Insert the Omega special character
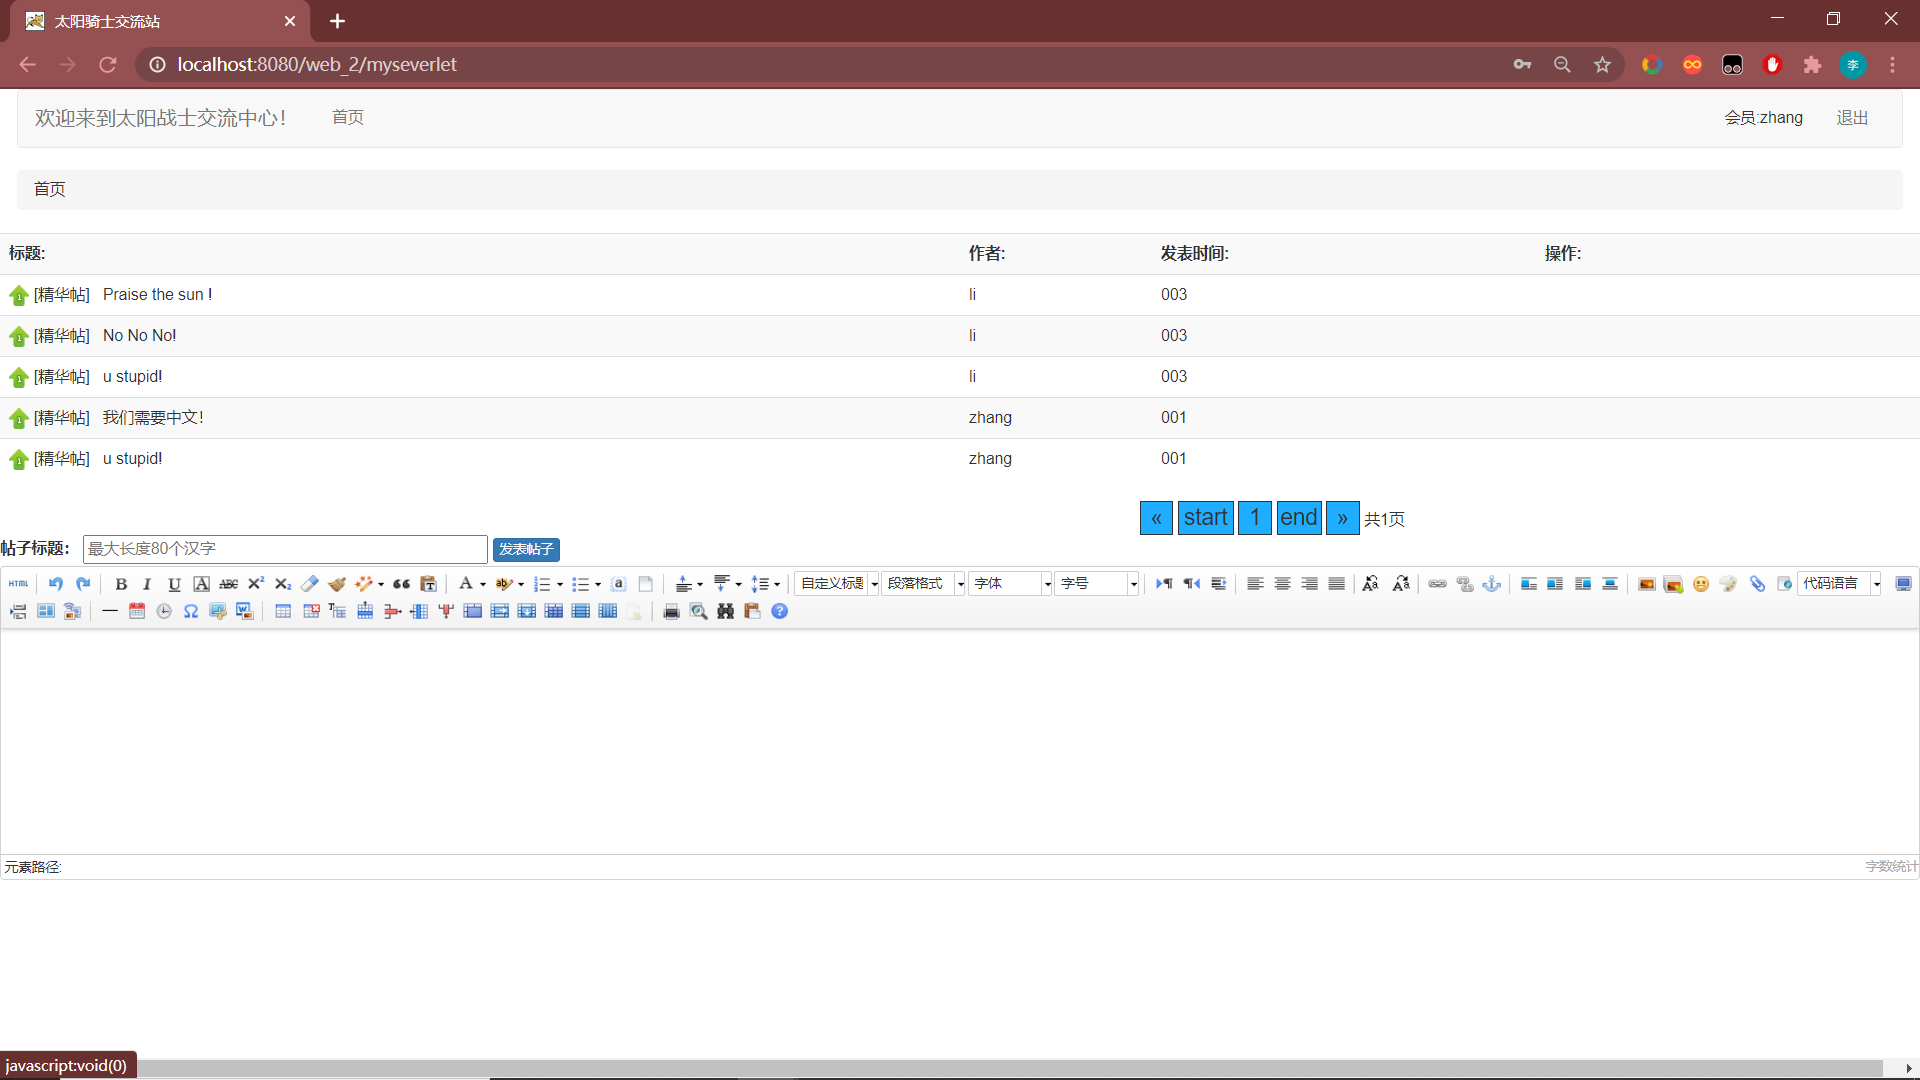 point(190,611)
